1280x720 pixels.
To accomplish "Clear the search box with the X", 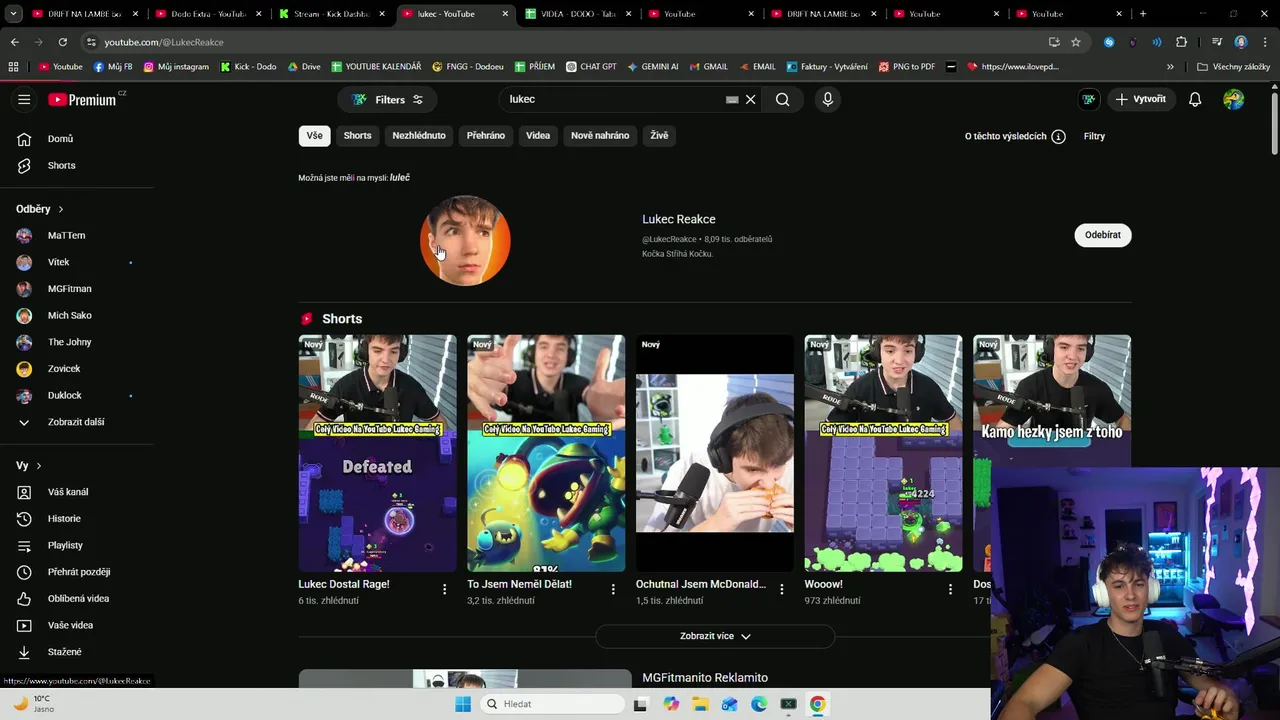I will pyautogui.click(x=750, y=99).
